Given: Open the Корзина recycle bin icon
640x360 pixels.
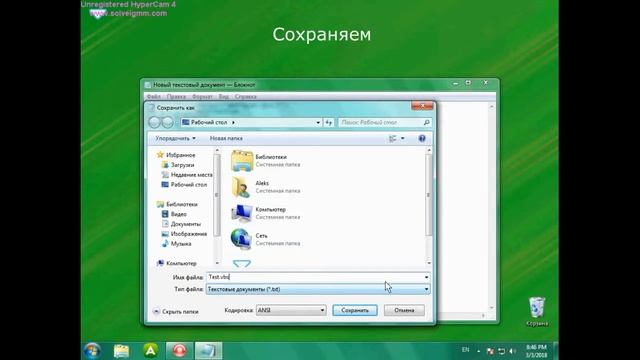Looking at the screenshot, I should pos(537,311).
